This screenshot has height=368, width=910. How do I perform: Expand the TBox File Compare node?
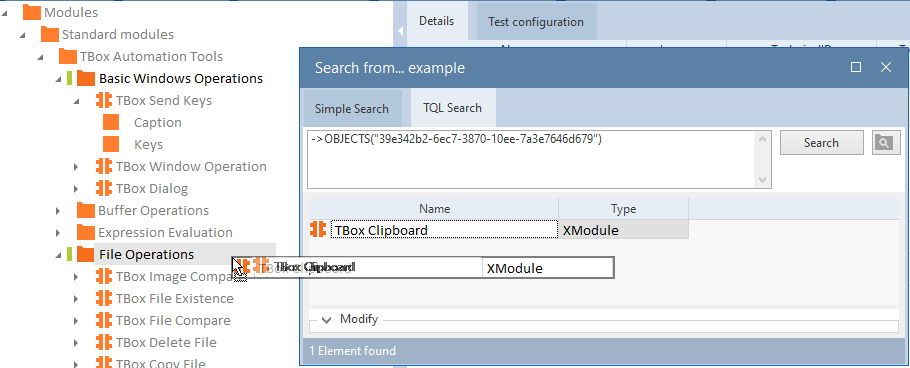(76, 321)
